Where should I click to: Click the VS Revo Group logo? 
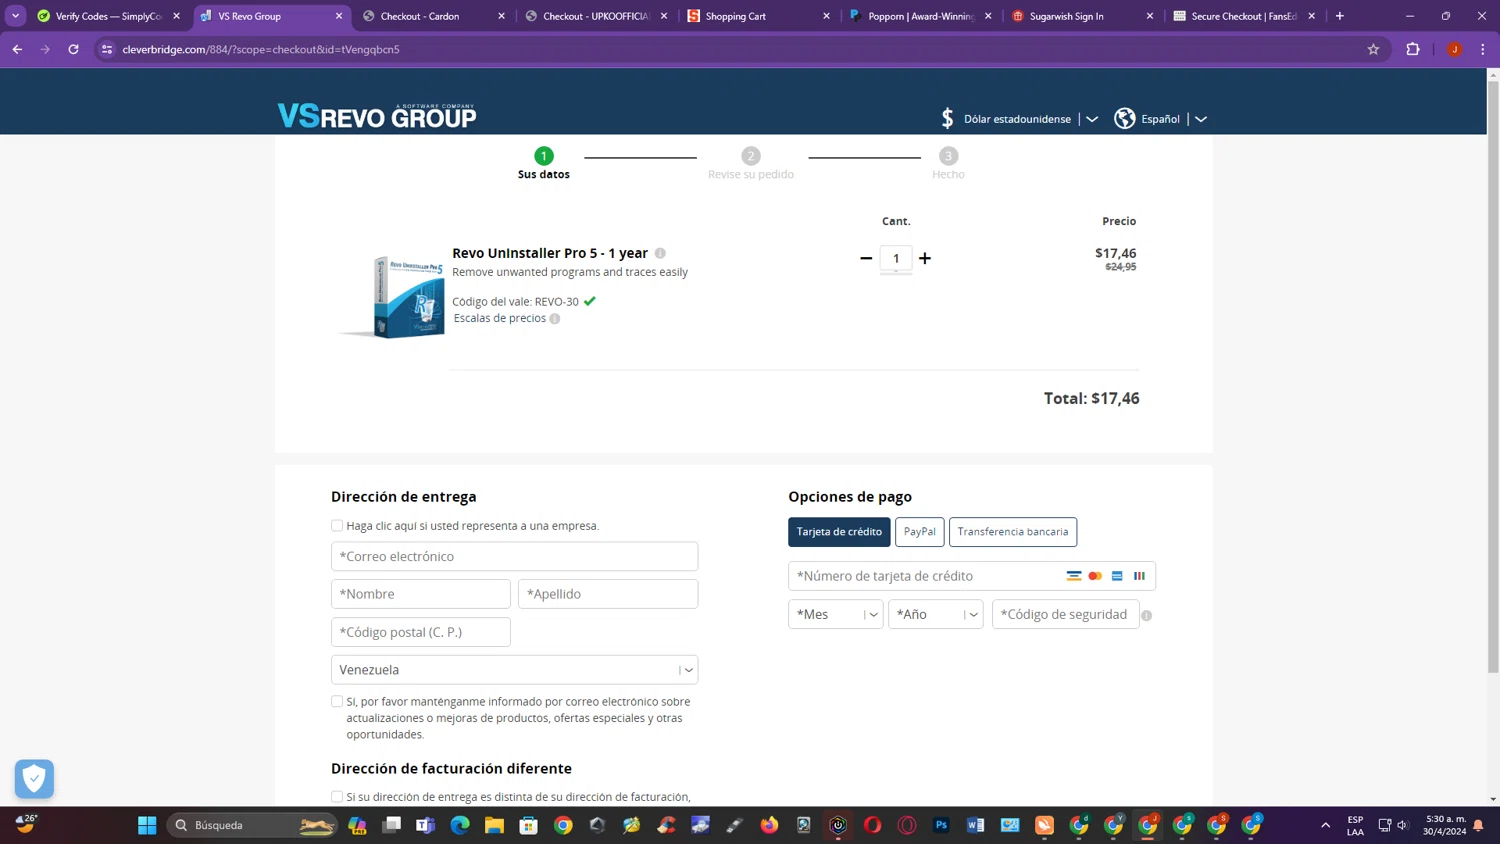[377, 116]
